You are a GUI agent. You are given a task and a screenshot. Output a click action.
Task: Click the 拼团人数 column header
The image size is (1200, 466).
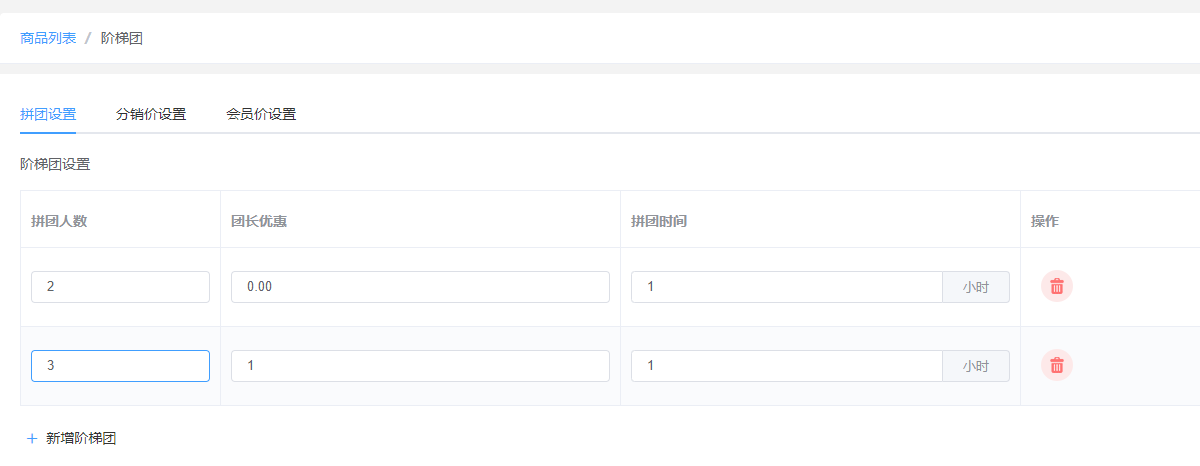(59, 221)
